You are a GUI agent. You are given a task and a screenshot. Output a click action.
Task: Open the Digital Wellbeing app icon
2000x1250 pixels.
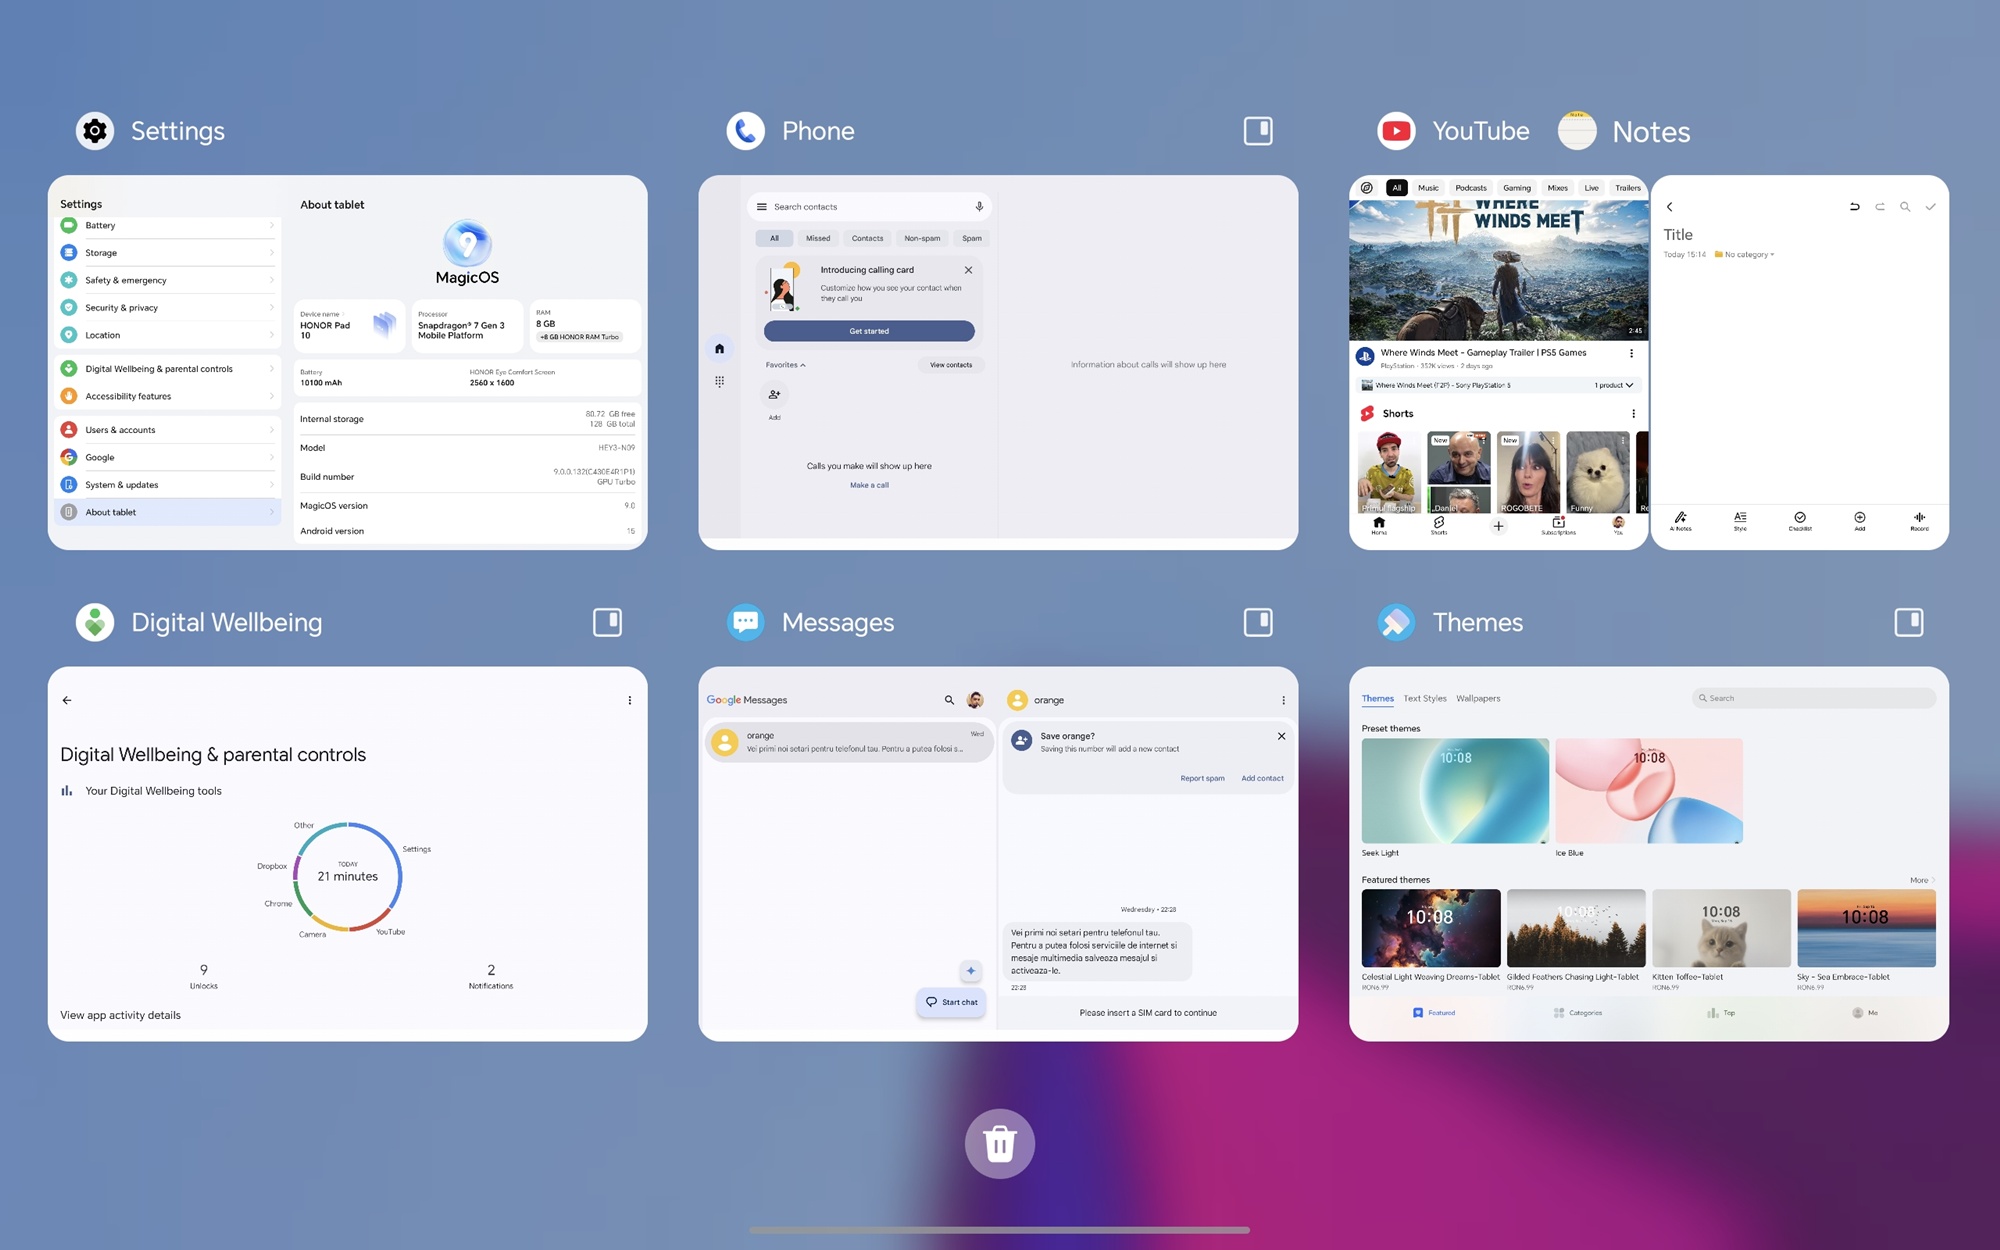coord(95,622)
